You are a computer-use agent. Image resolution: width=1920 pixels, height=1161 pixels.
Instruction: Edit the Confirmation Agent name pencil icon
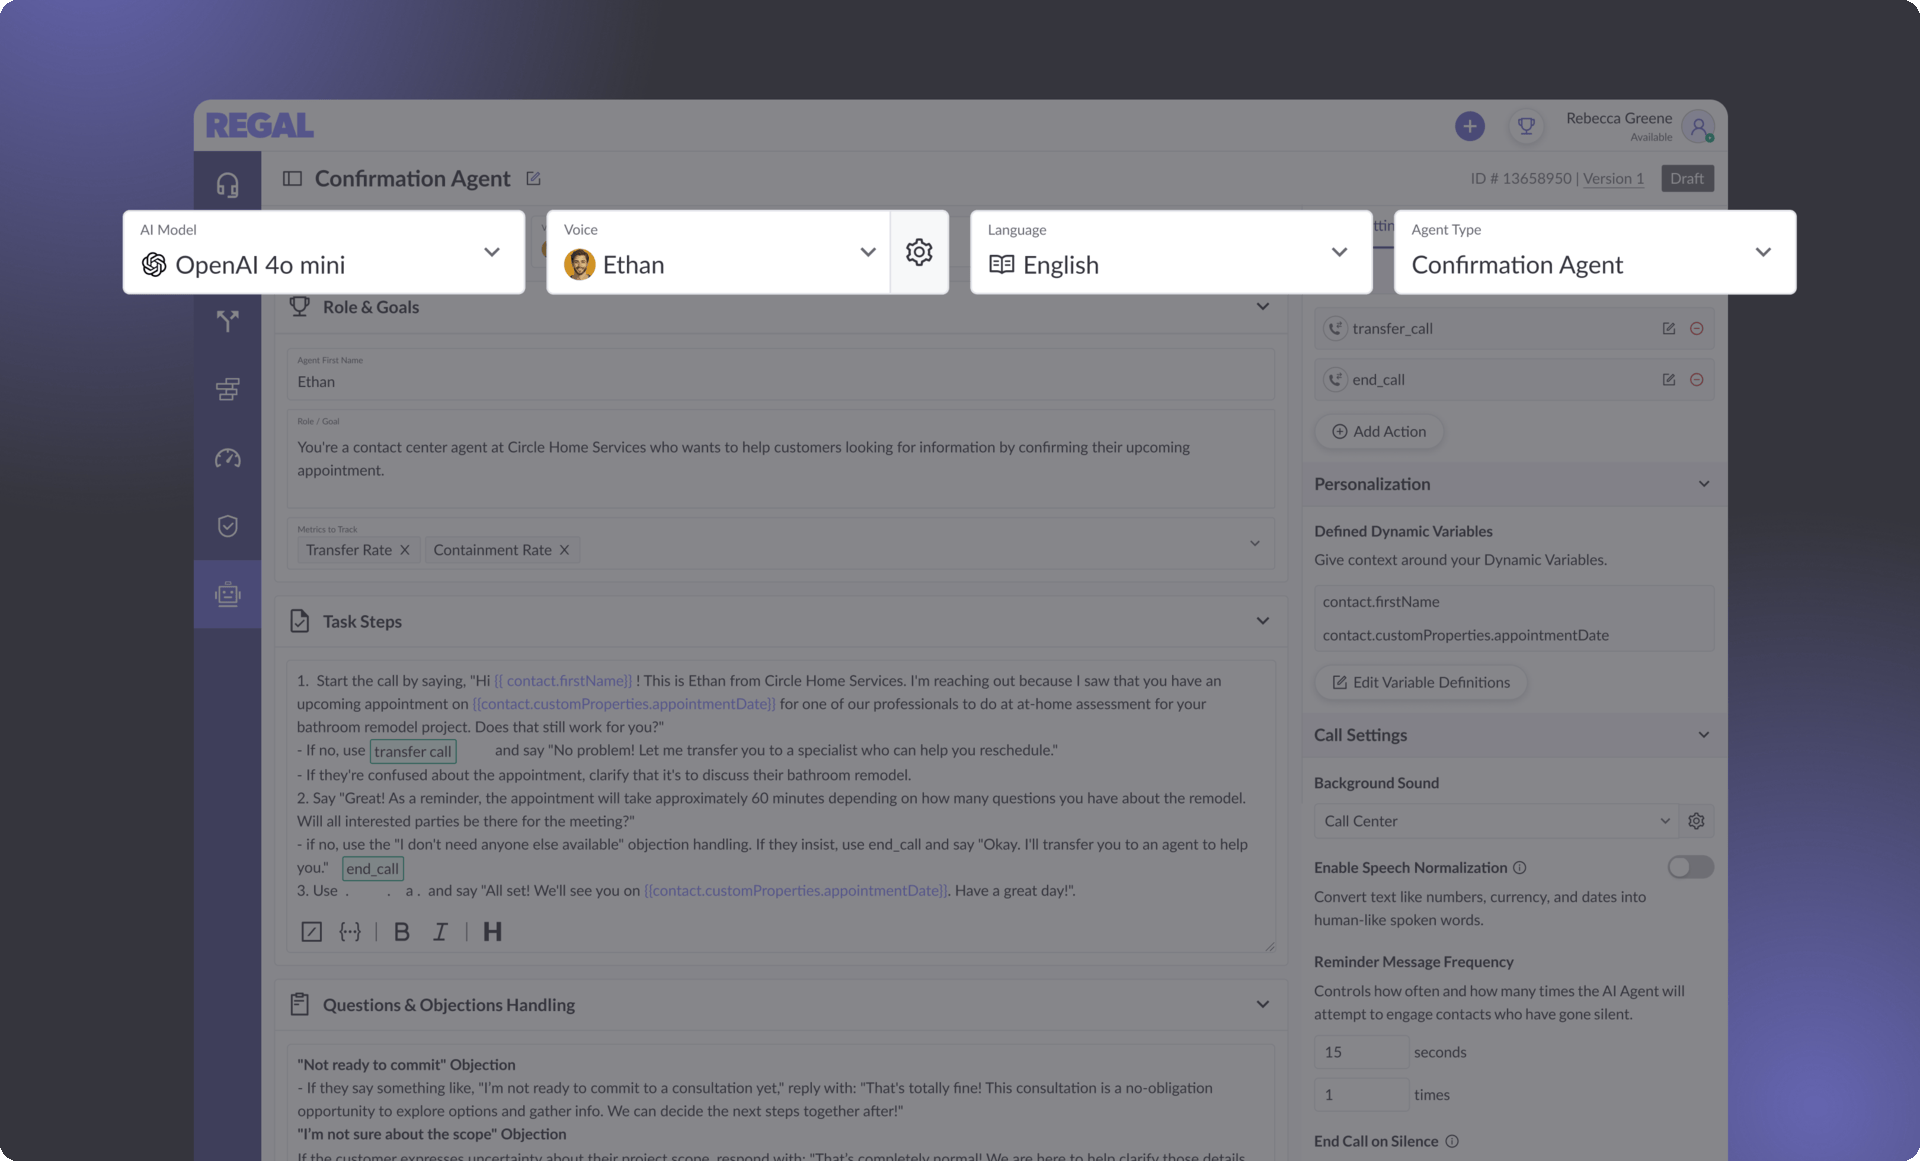pos(533,178)
